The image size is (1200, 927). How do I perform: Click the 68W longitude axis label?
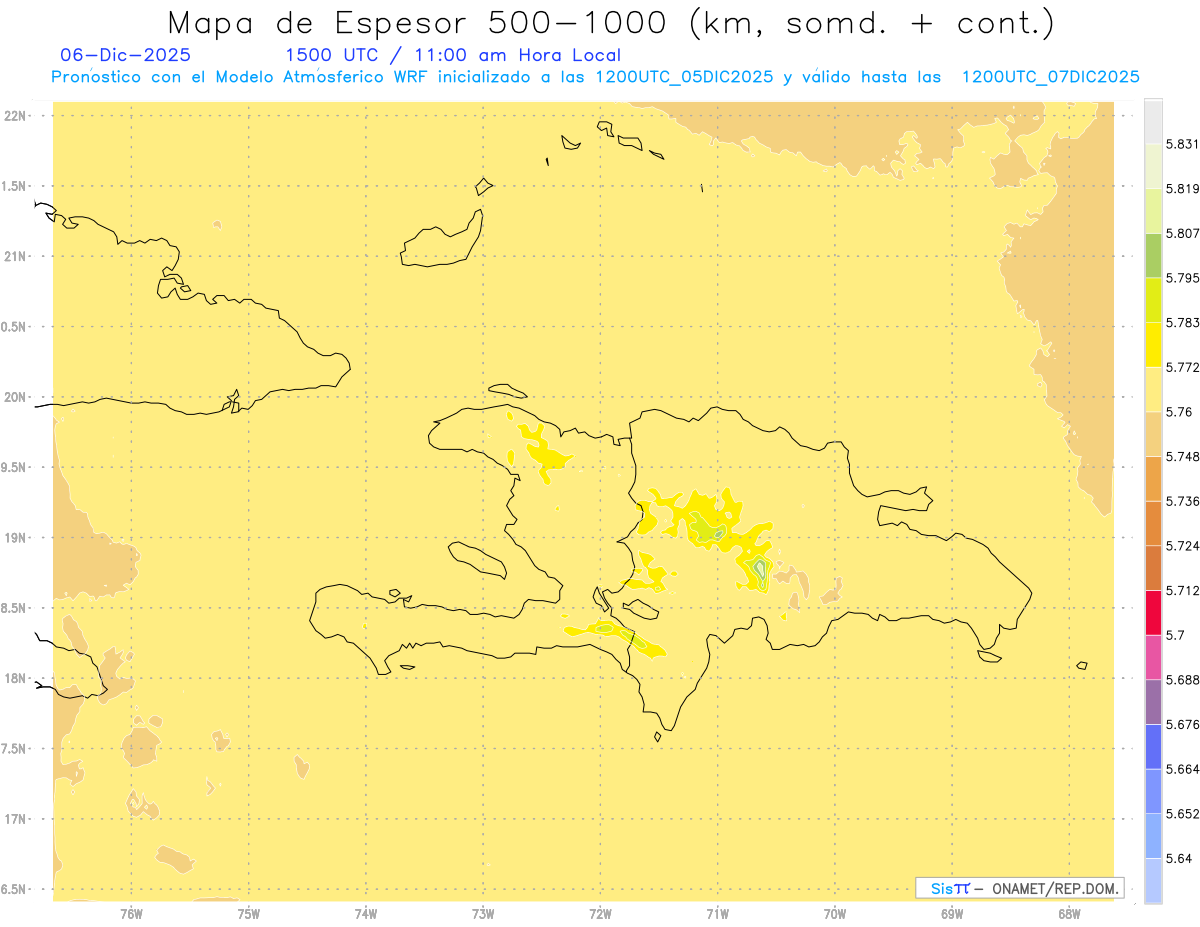point(1069,914)
